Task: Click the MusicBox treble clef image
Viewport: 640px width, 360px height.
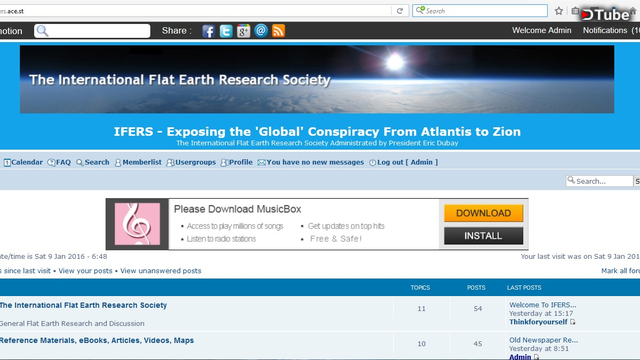Action: point(137,224)
